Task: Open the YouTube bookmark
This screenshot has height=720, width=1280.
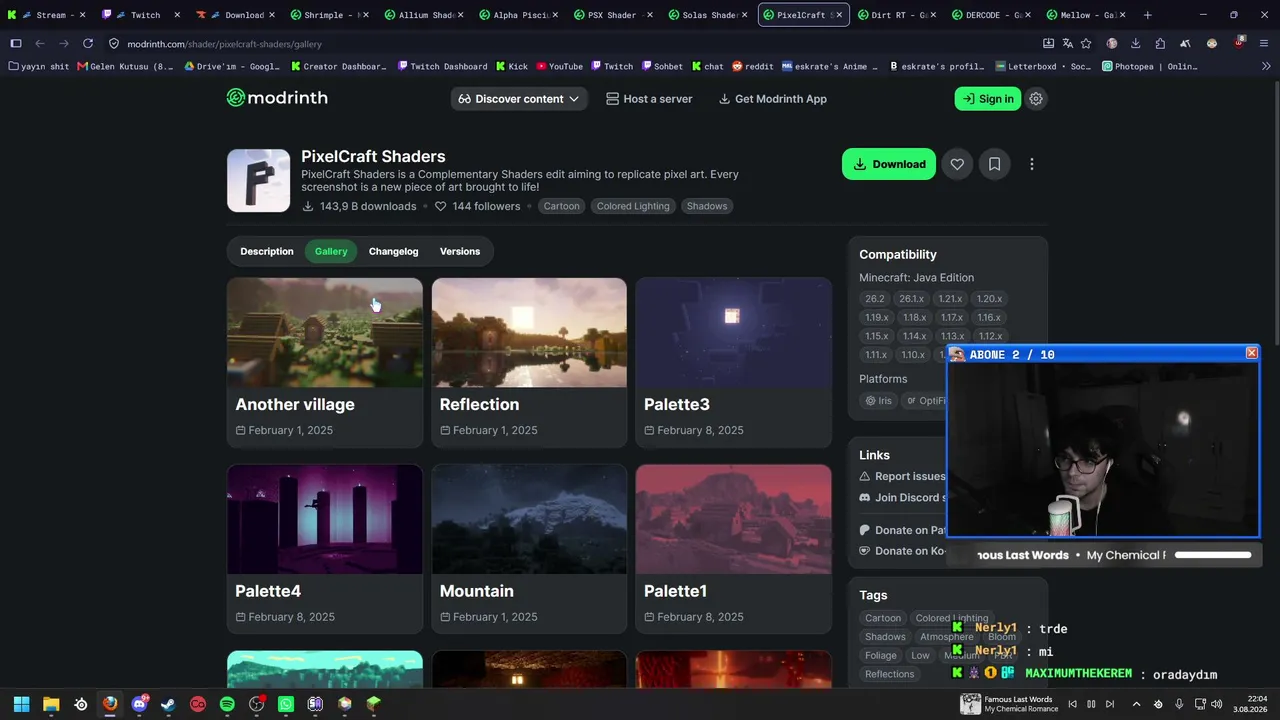Action: (559, 66)
